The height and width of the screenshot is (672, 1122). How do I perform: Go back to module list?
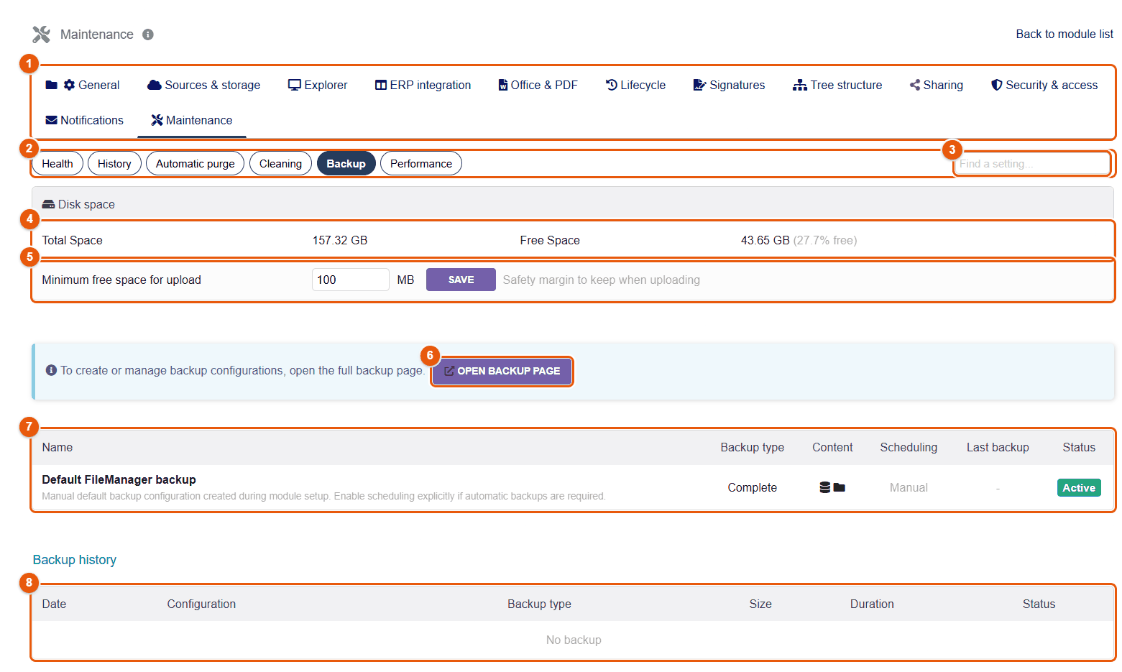pos(1064,34)
